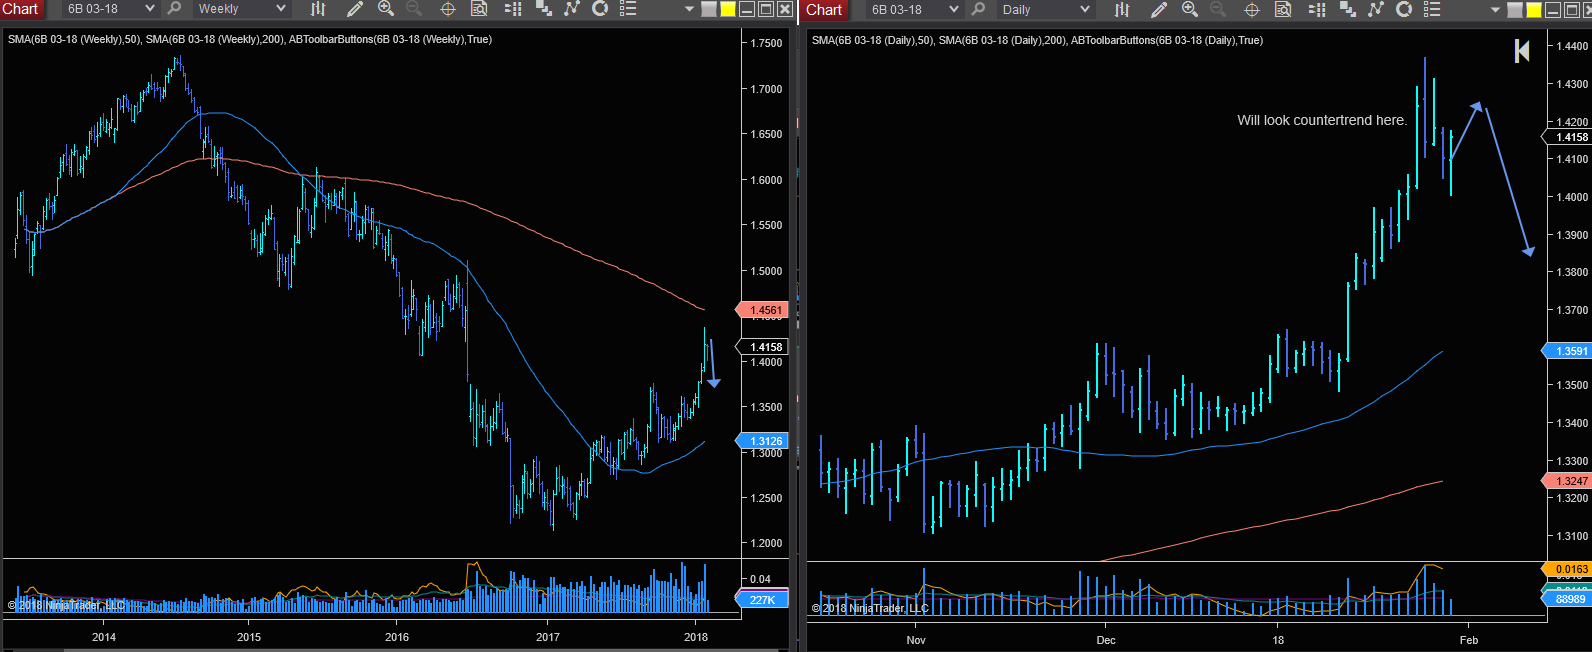Open Strategies in Daily chart toolbar
Screen dimensions: 1592x652
[1348, 9]
